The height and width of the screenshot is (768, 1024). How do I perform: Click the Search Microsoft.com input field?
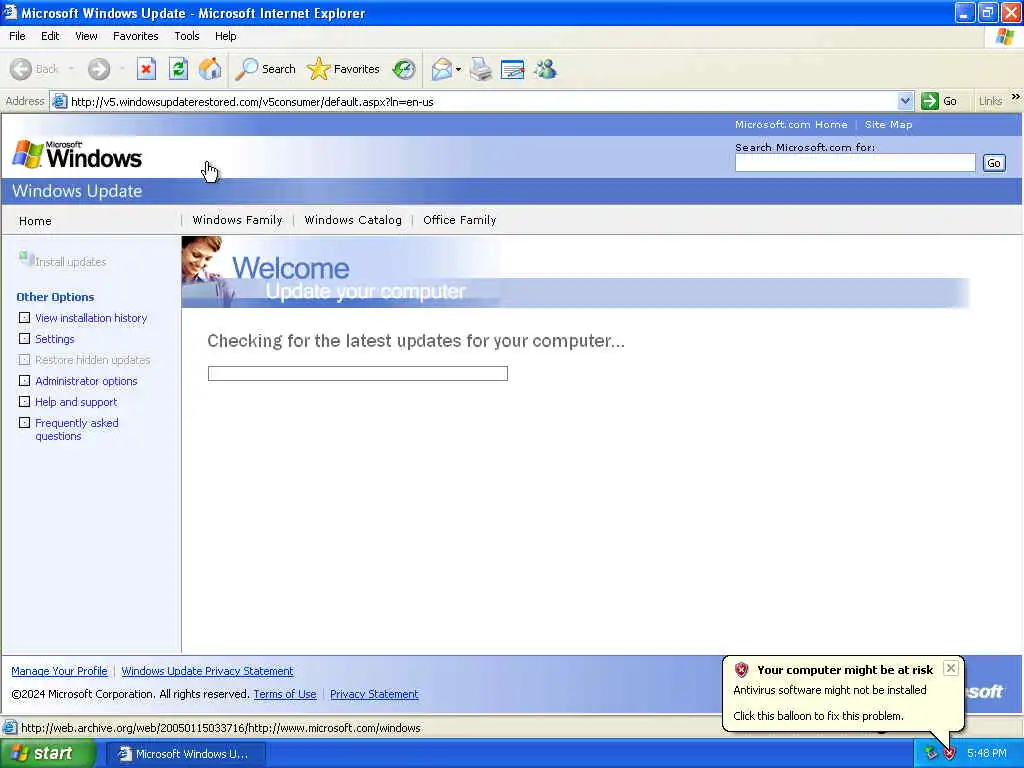[x=855, y=163]
